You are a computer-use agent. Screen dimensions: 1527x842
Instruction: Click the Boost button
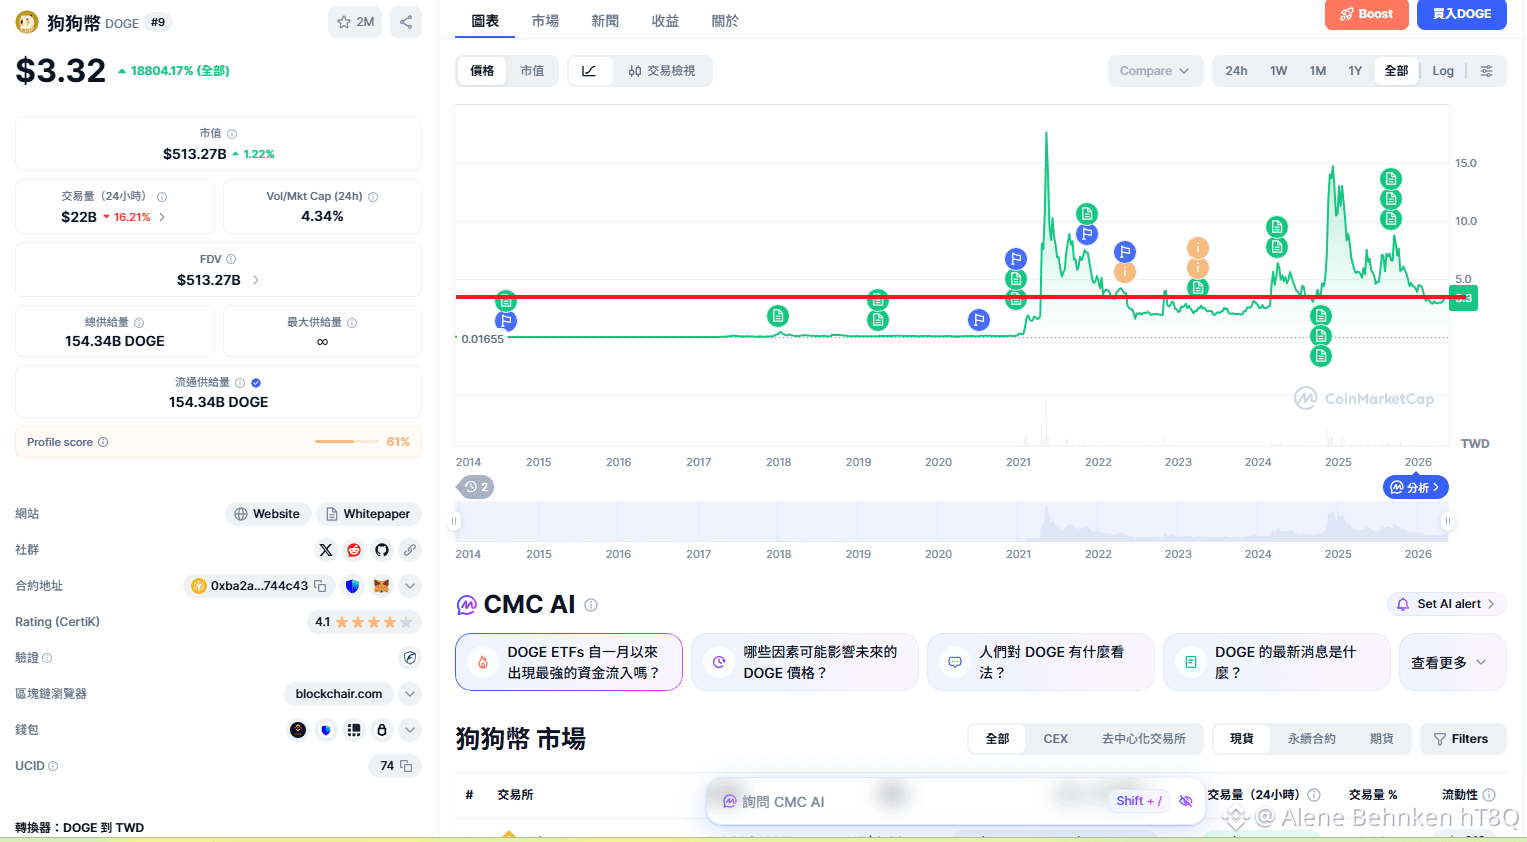(1367, 14)
